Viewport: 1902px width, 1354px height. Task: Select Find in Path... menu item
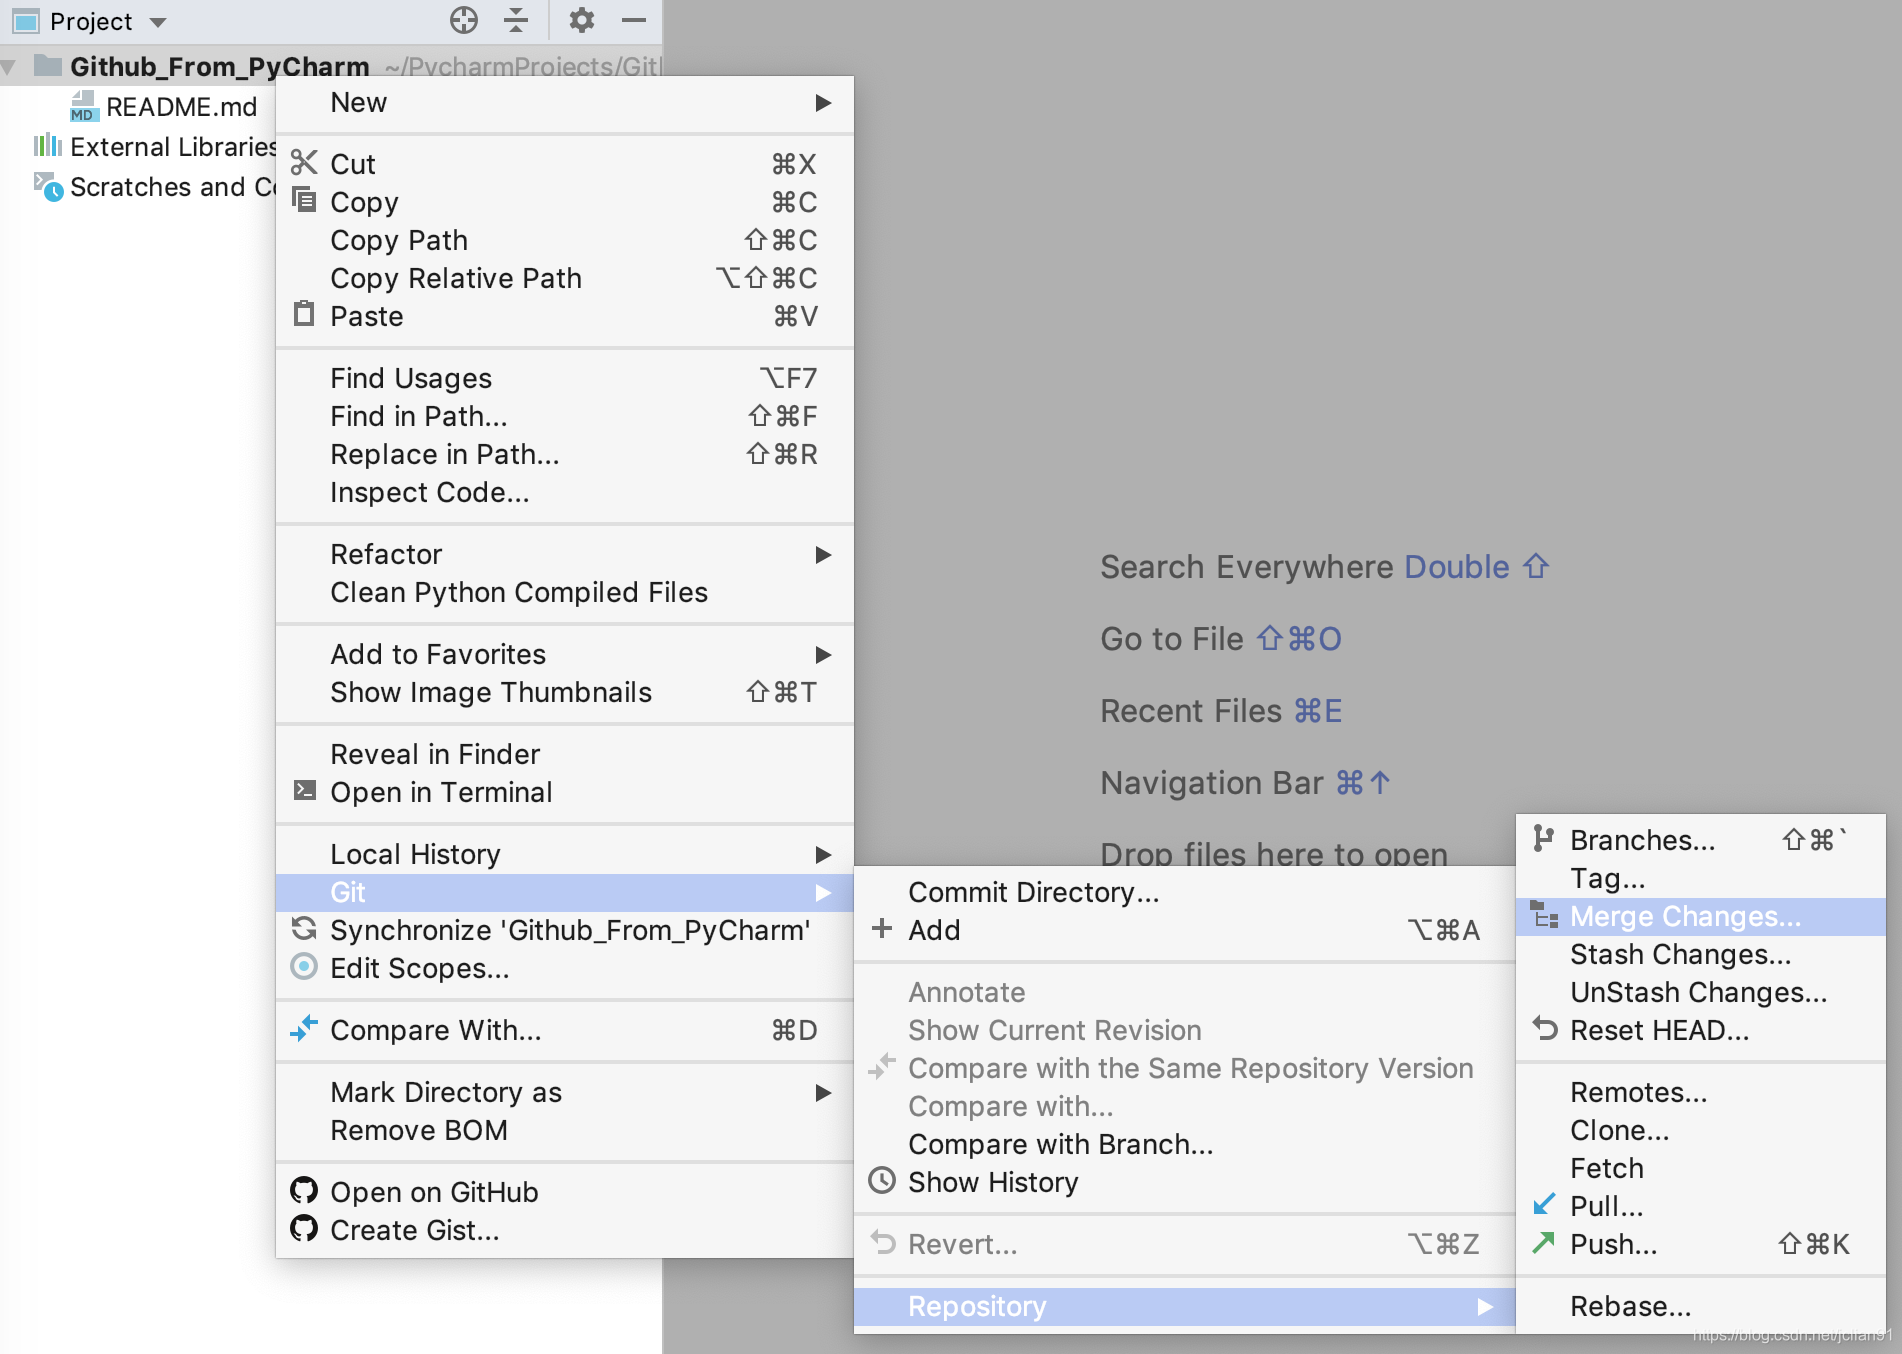coord(564,416)
